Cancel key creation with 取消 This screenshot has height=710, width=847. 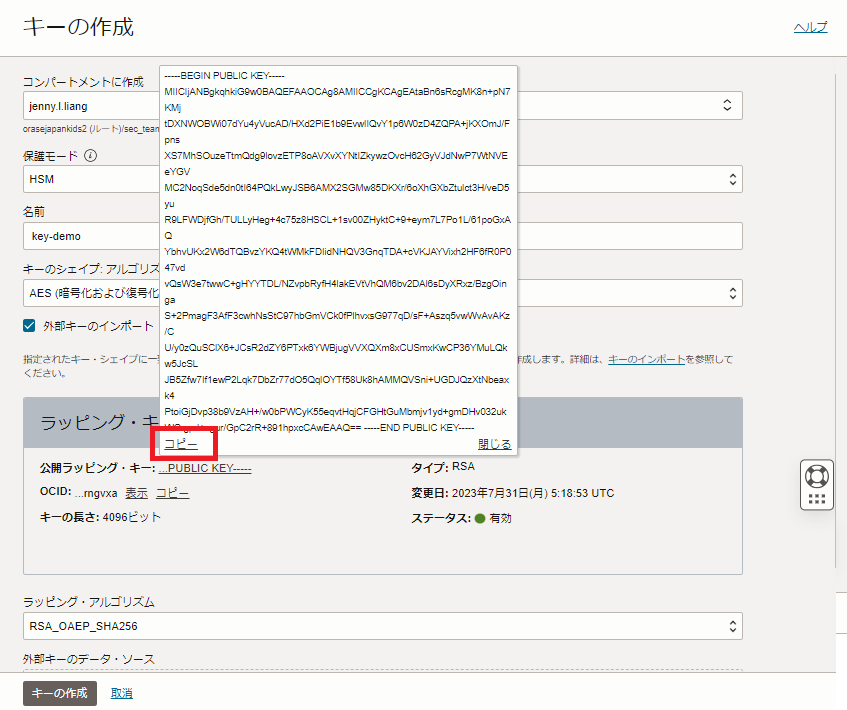point(122,693)
